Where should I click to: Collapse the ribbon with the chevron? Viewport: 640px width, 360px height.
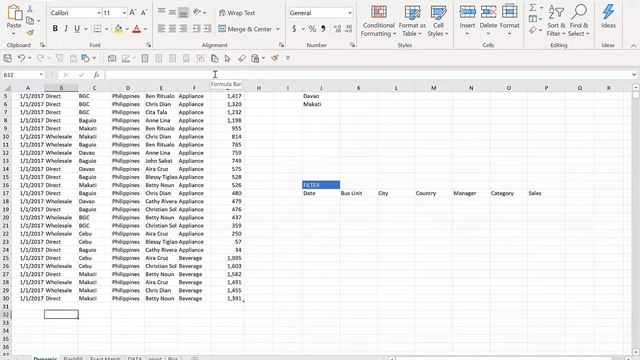tap(633, 45)
